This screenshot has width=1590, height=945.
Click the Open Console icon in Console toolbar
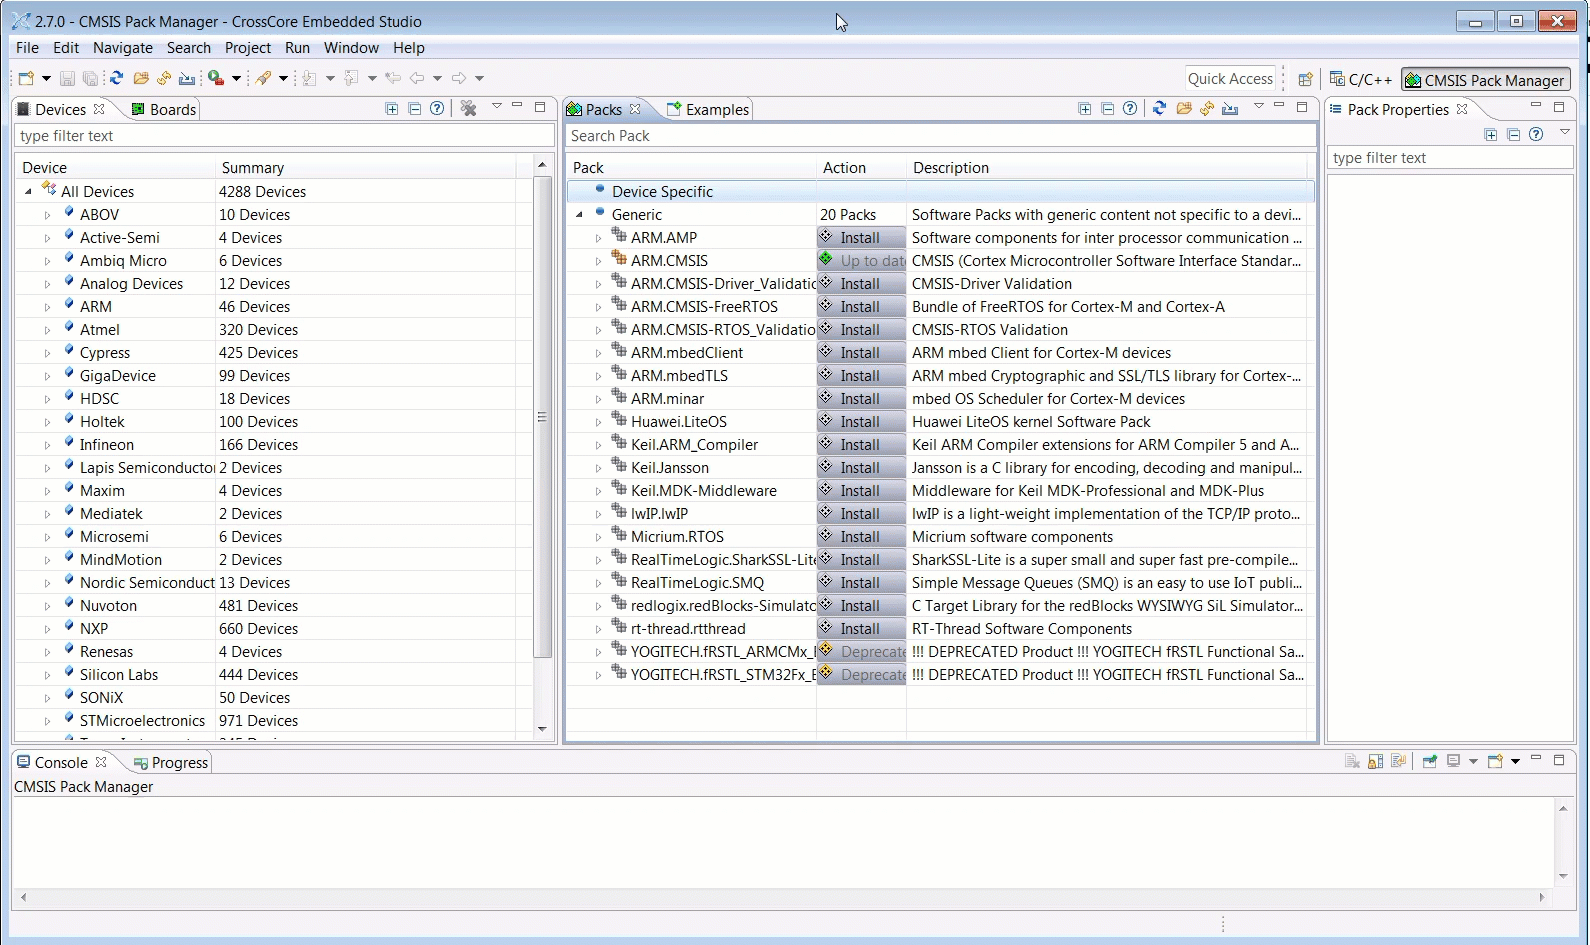tap(1495, 762)
